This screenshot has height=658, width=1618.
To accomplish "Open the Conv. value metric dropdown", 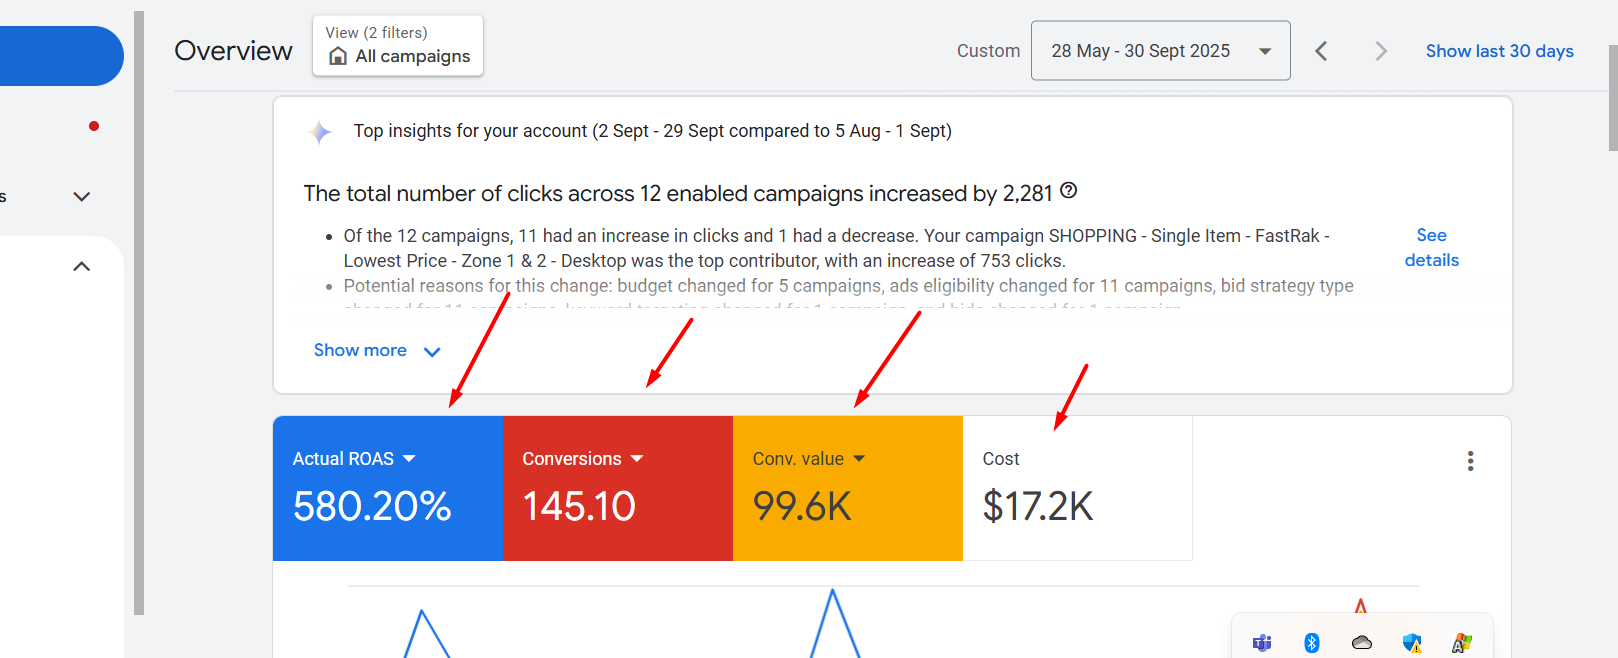I will [859, 459].
